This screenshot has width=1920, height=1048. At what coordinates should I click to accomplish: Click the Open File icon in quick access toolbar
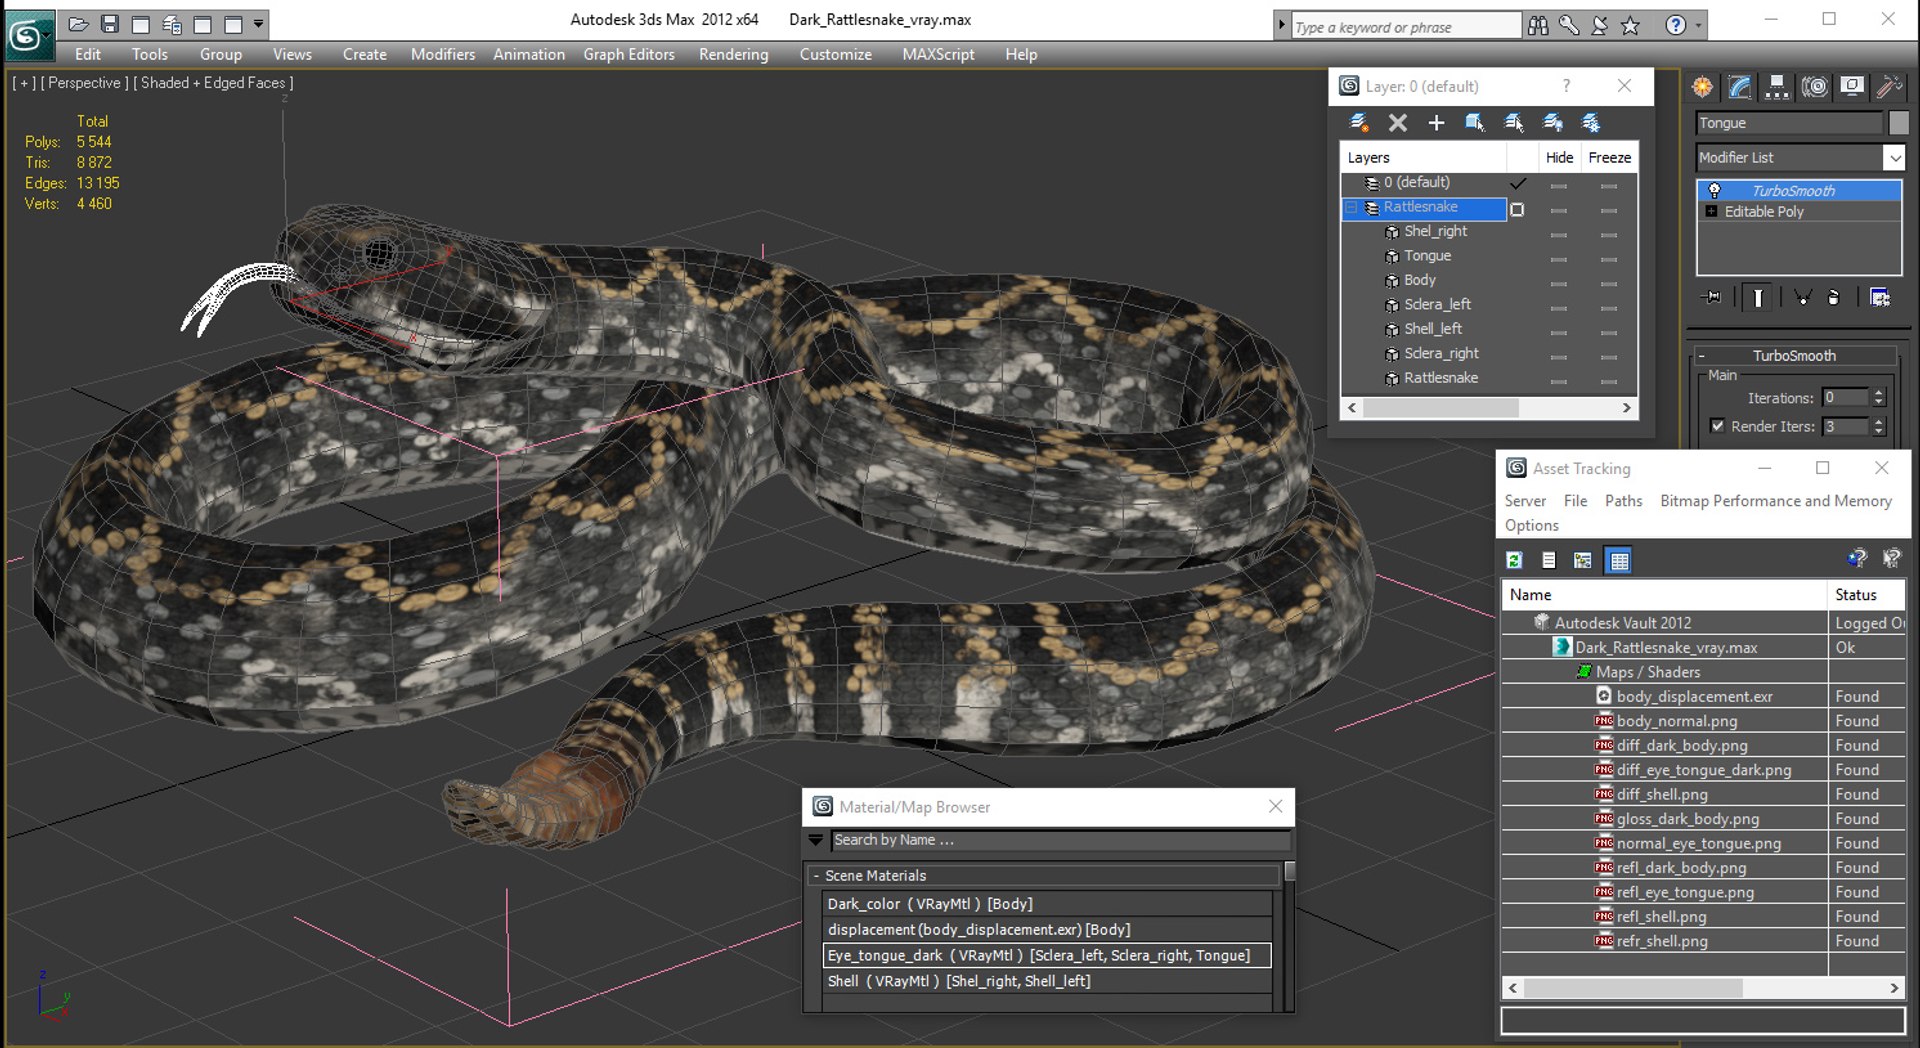[79, 24]
